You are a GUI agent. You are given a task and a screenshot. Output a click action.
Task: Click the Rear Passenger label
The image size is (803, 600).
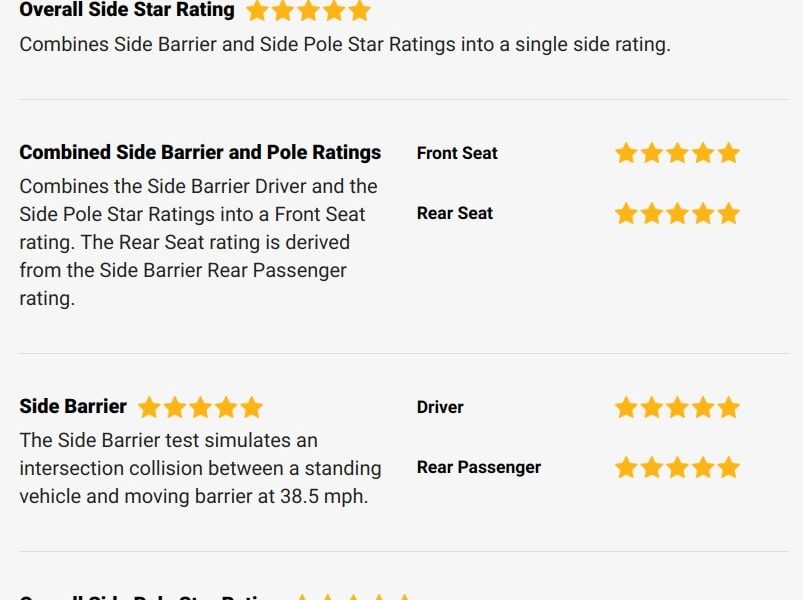pyautogui.click(x=479, y=467)
